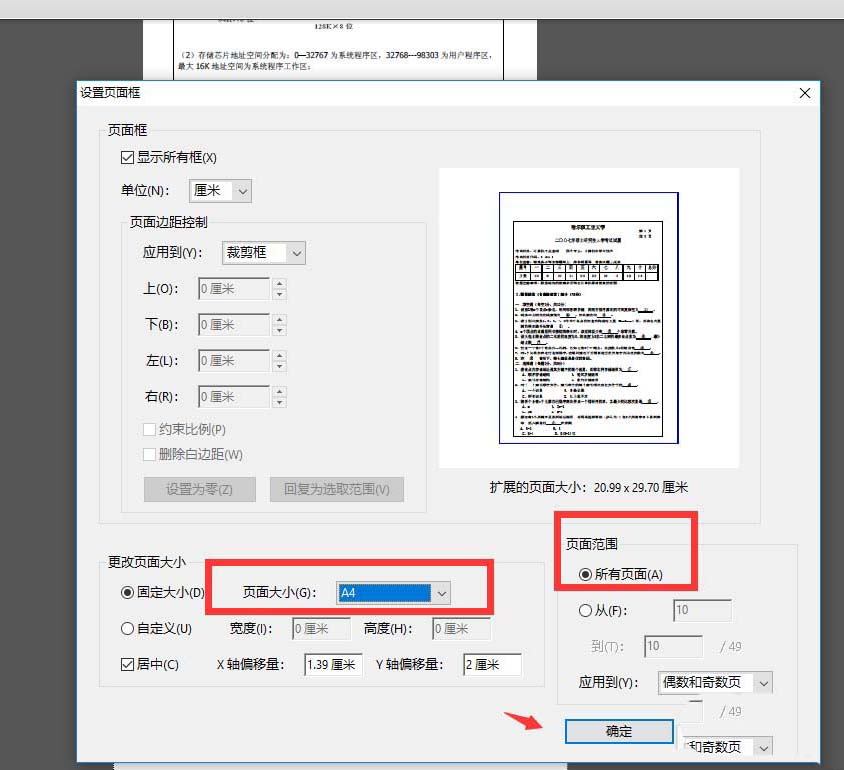Click the 从(F) start page field
Screen dimensions: 844x770
(702, 610)
